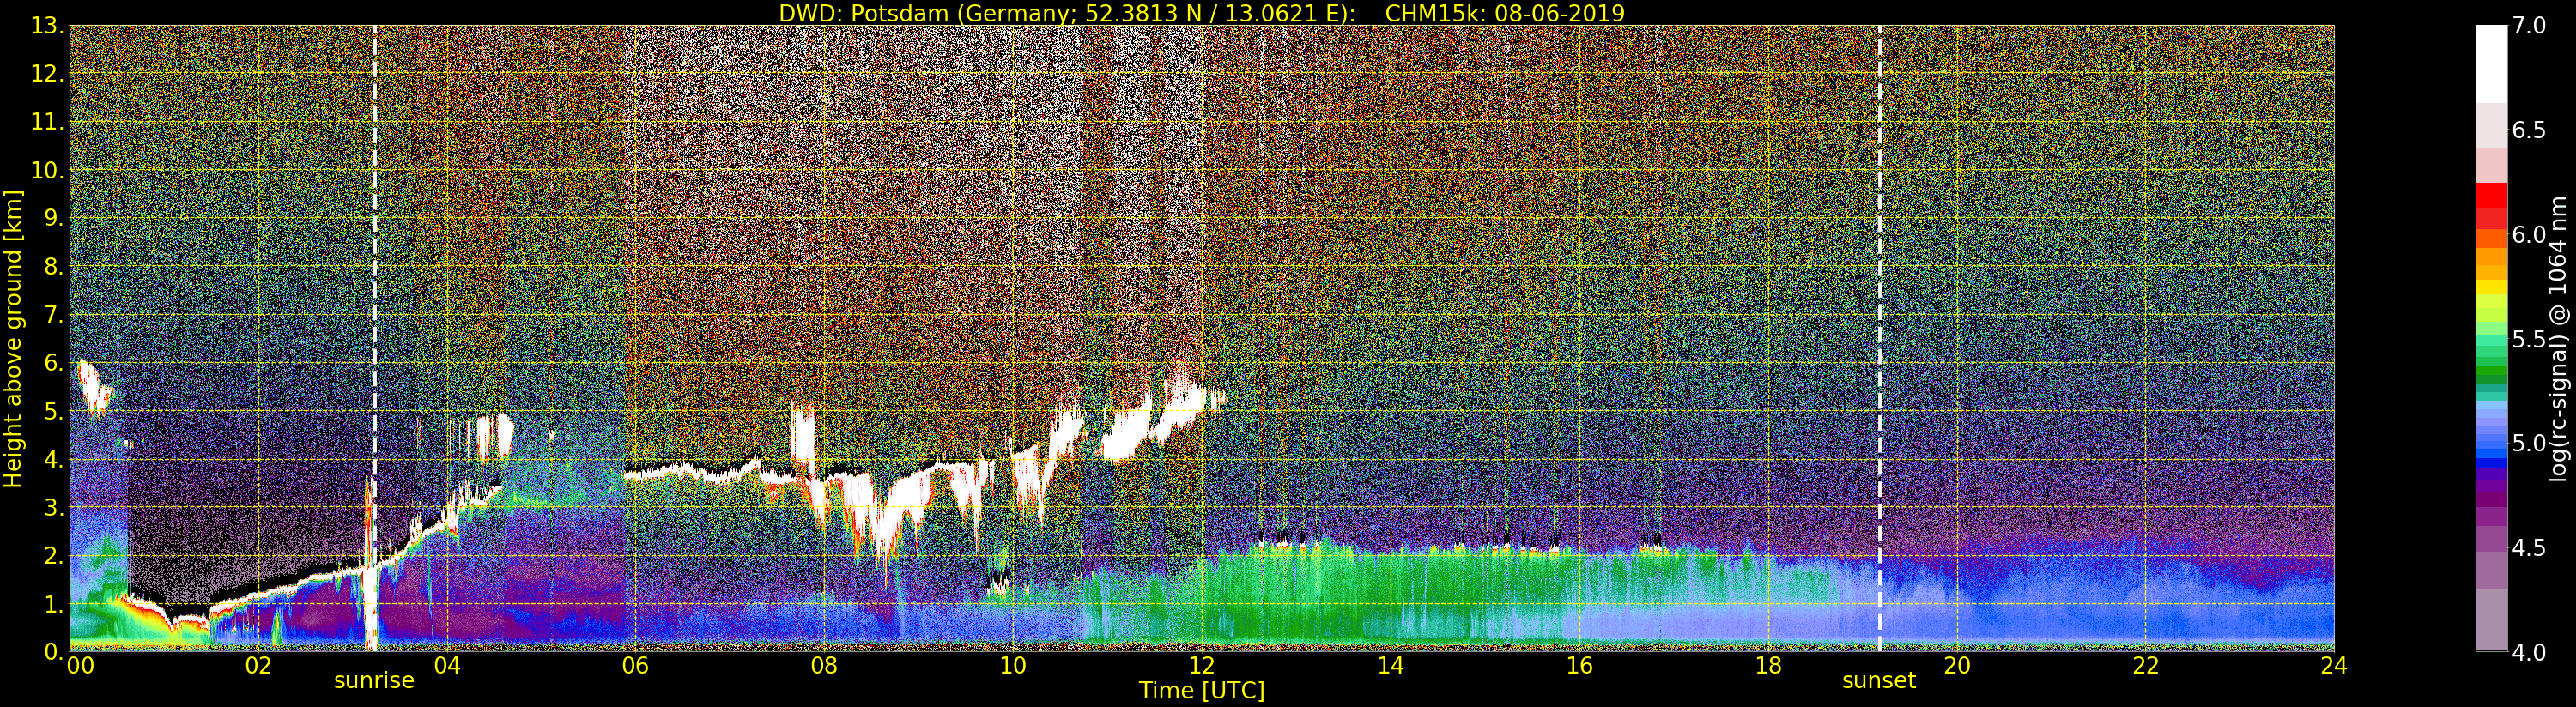Click the time axis tick label '22'
2576x707 pixels.
click(x=2146, y=666)
